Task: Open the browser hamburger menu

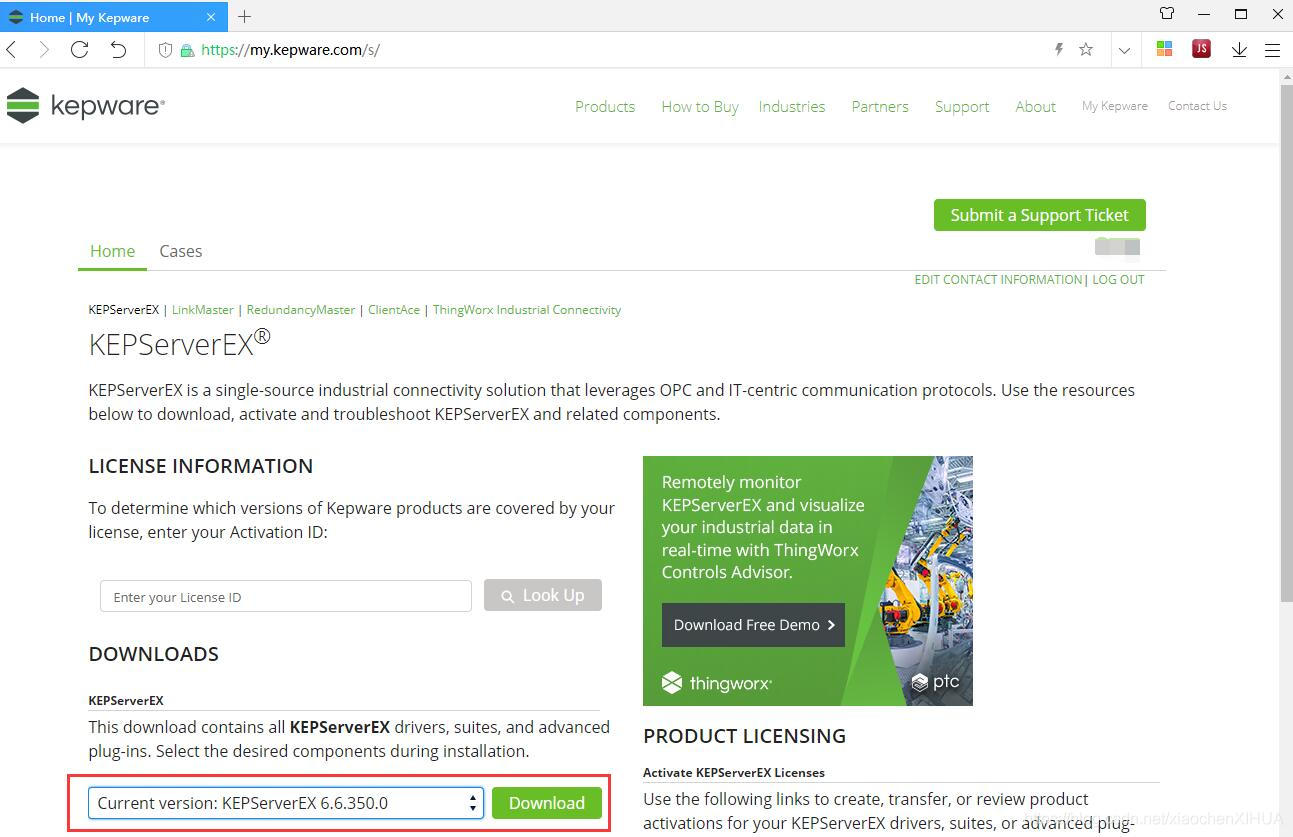Action: coord(1272,49)
